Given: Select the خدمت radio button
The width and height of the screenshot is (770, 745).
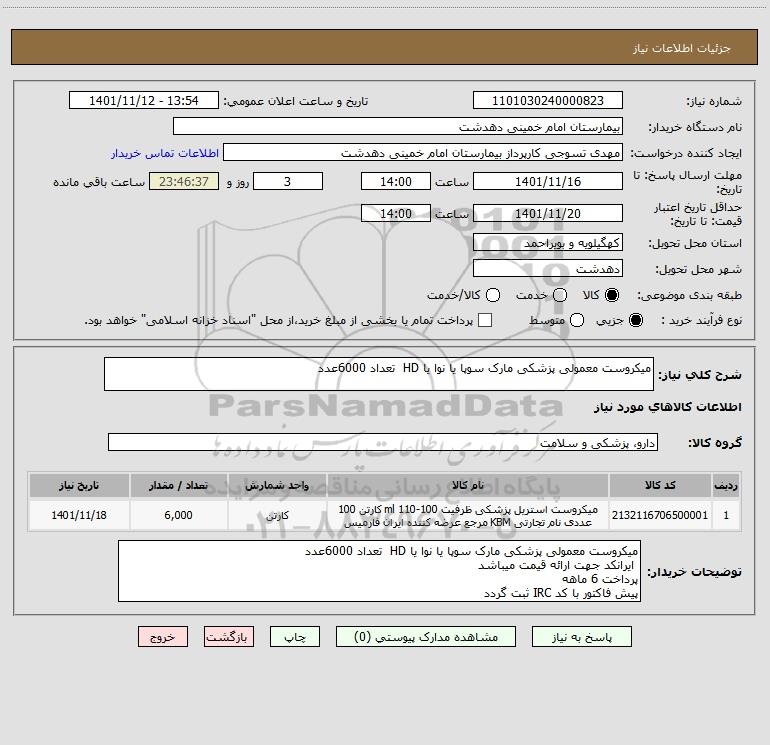Looking at the screenshot, I should point(560,295).
